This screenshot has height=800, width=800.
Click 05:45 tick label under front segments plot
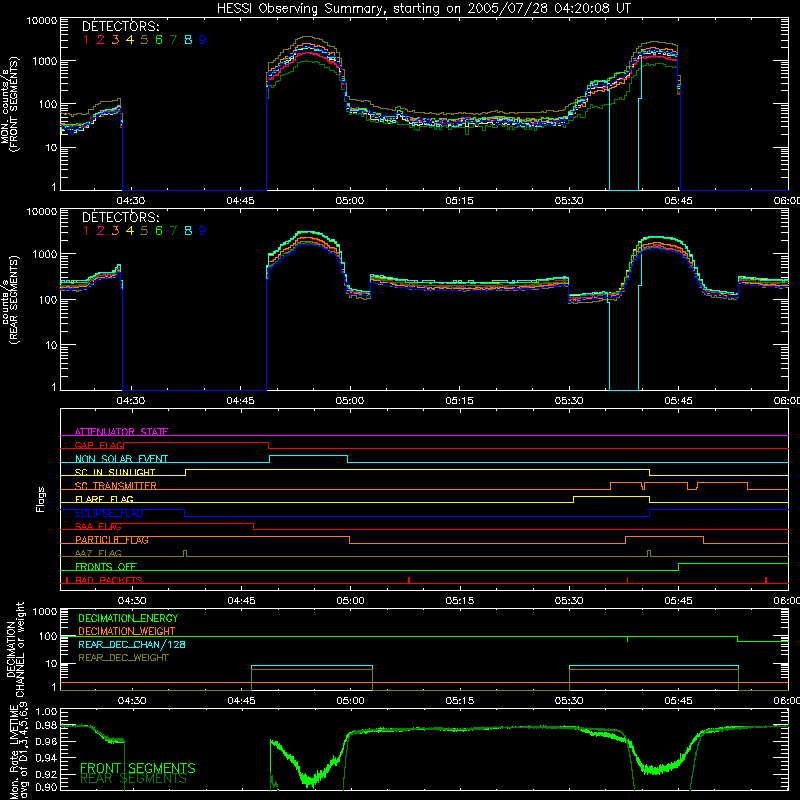679,201
